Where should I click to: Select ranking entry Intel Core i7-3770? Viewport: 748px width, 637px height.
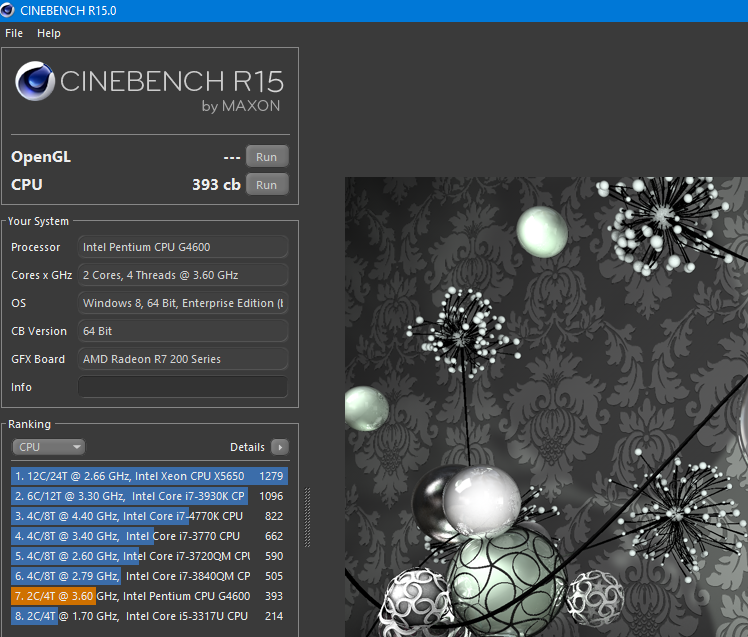click(149, 536)
